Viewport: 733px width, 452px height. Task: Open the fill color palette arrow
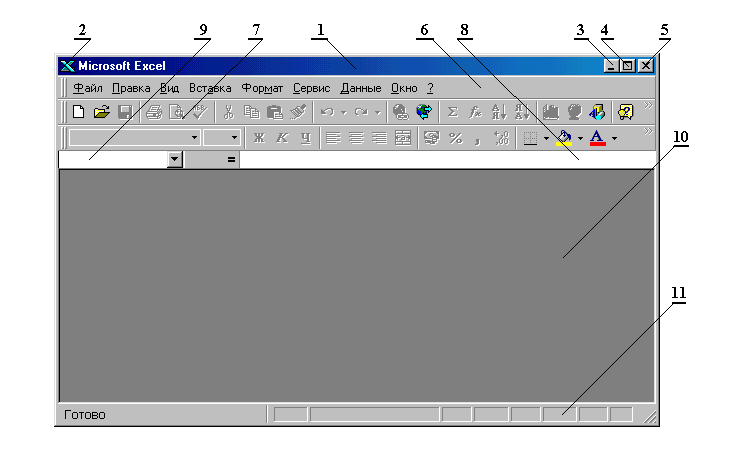pyautogui.click(x=580, y=138)
